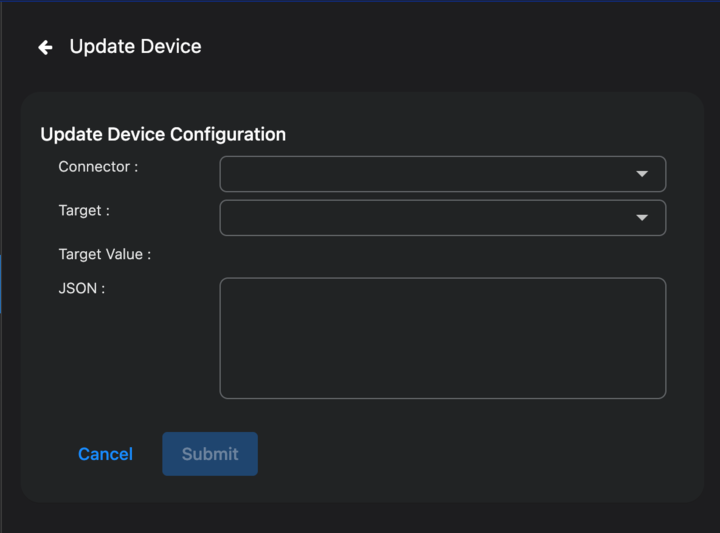Click the caret icon in Connector field

click(642, 174)
